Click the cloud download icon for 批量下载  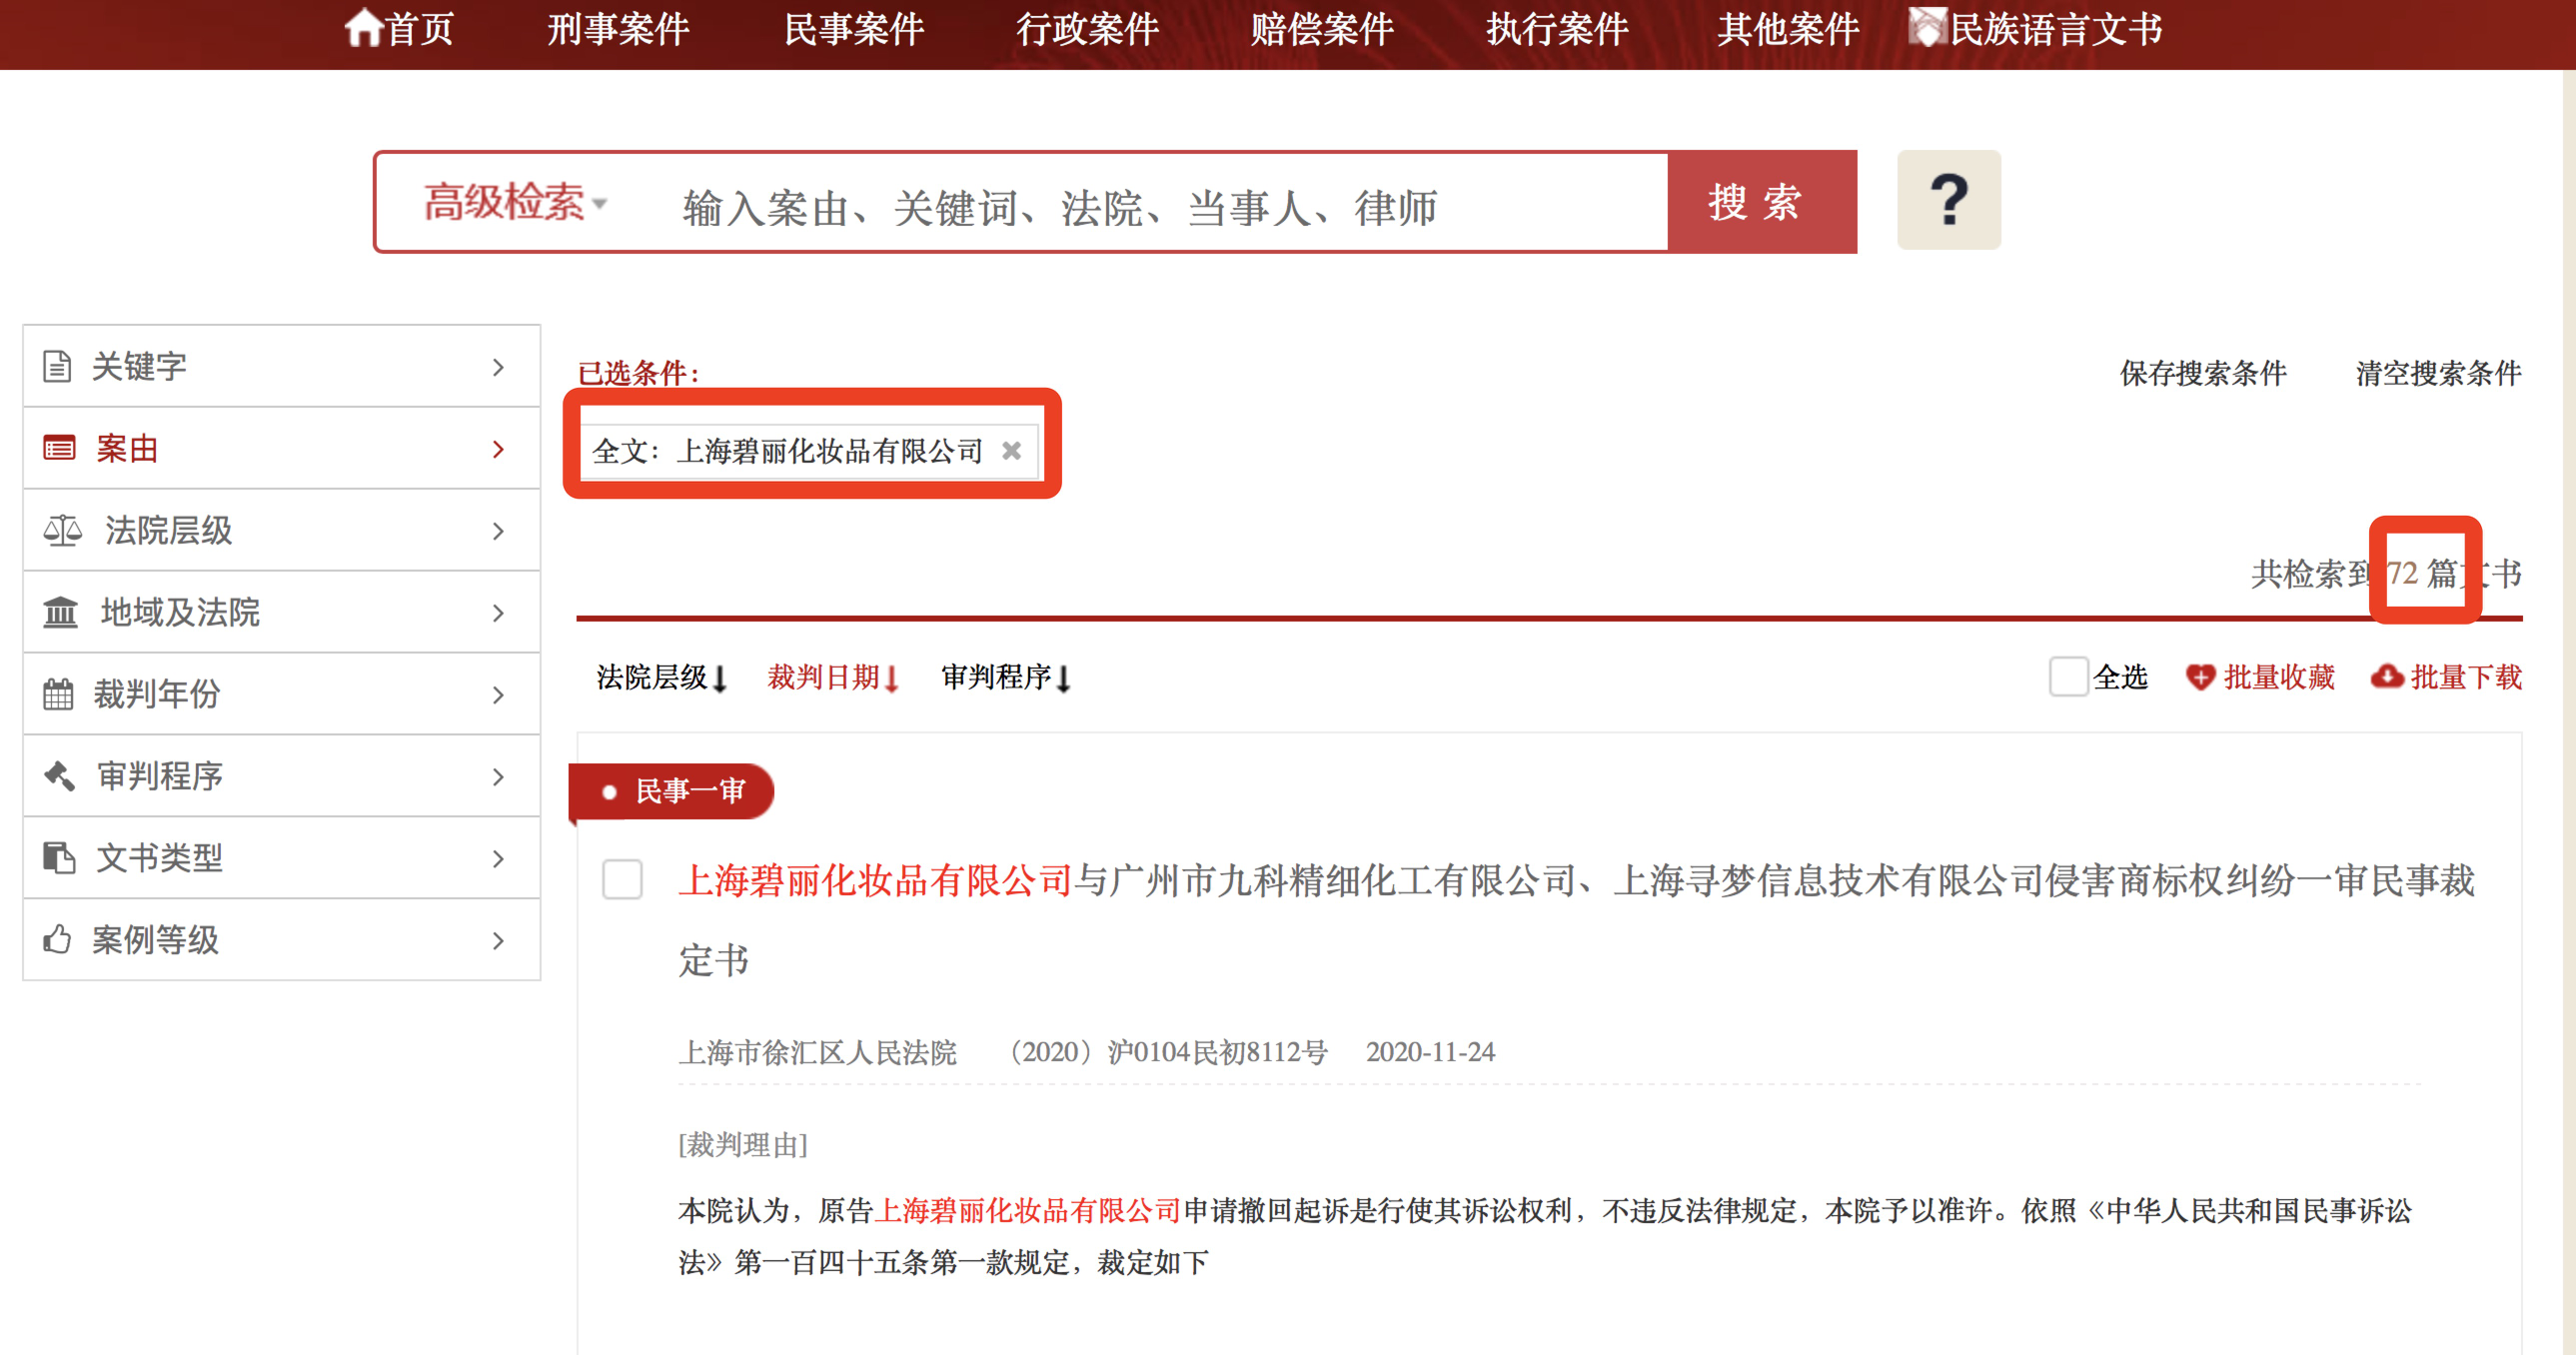coord(2387,678)
